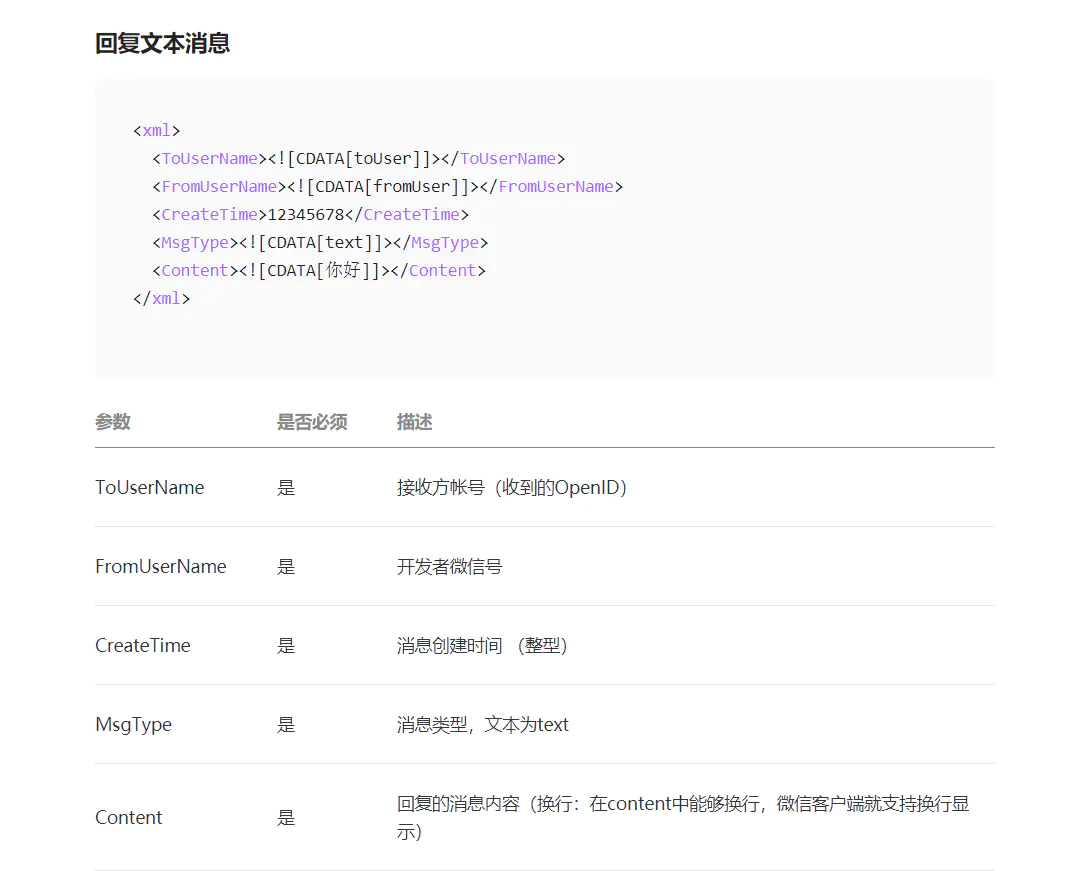Click 是 in the ToUserName row
This screenshot has height=871, width=1073.
coord(286,487)
